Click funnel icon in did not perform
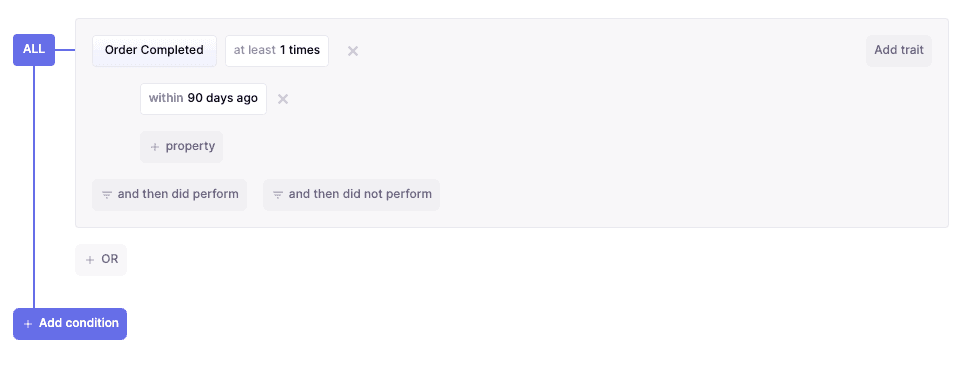This screenshot has height=374, width=969. [278, 195]
